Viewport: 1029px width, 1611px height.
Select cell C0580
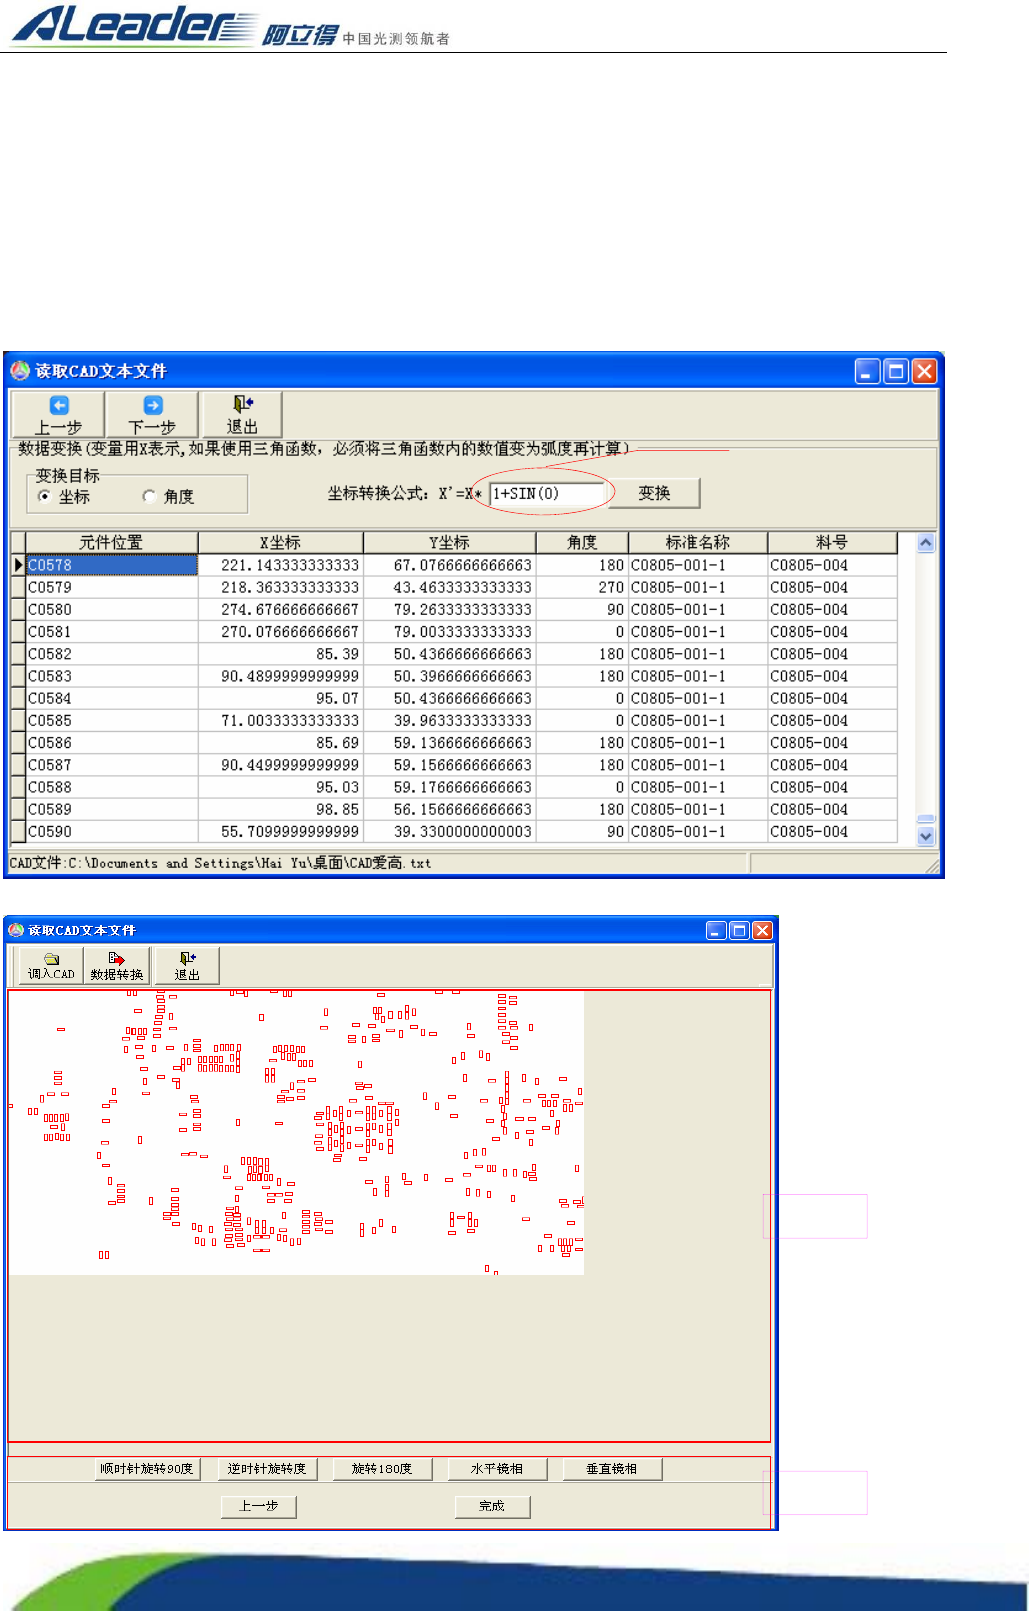112,609
